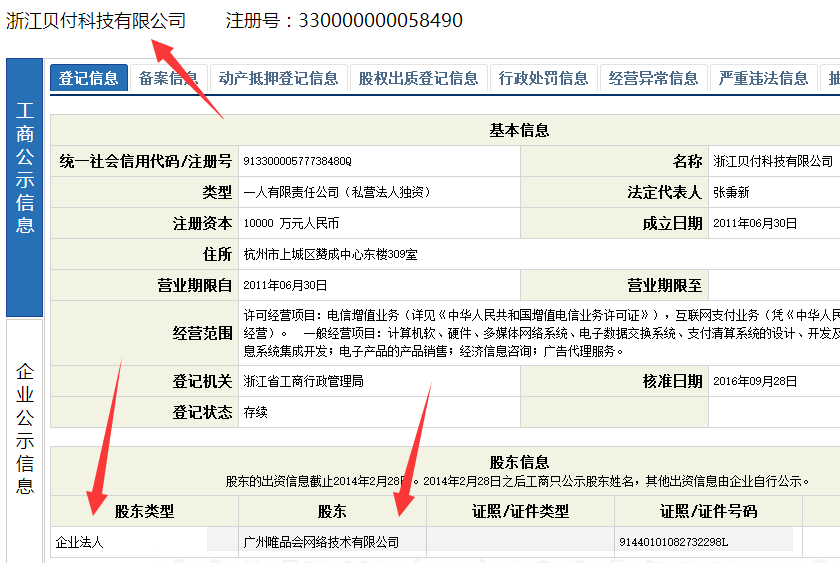Click the shareholder type cell 企业法人
This screenshot has height=563, width=840.
click(79, 543)
